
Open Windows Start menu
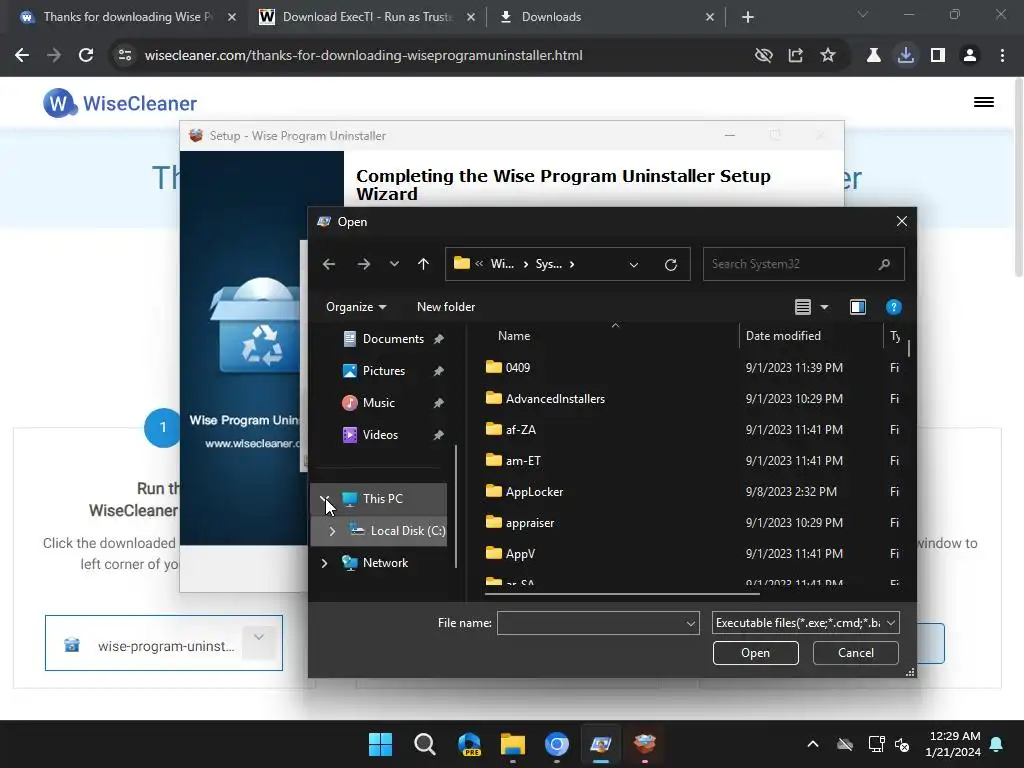pyautogui.click(x=380, y=744)
